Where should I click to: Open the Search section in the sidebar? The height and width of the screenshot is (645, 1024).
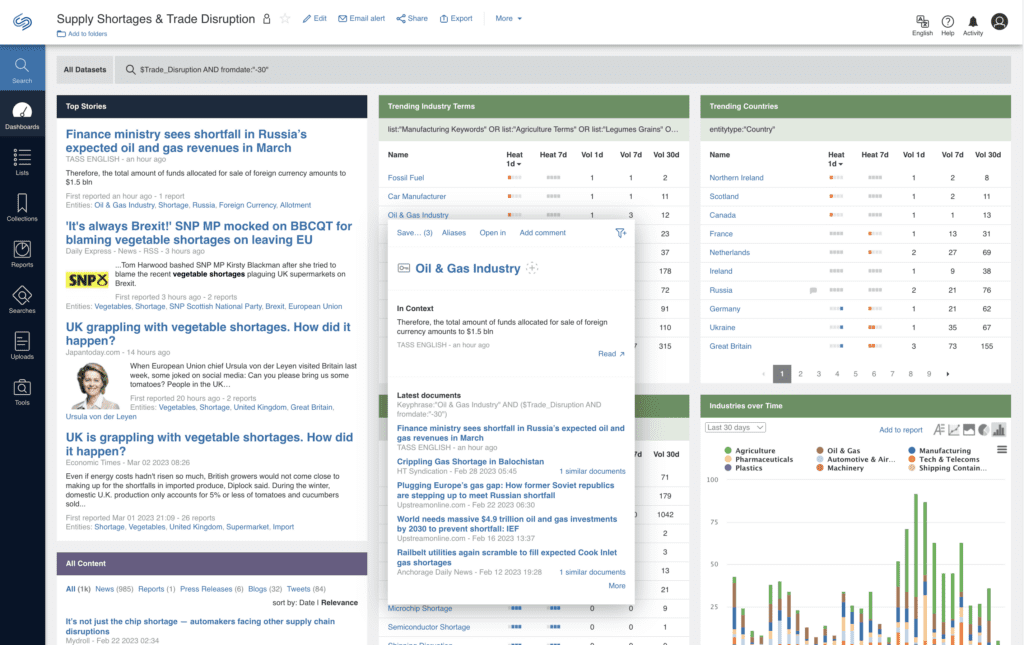coord(22,69)
